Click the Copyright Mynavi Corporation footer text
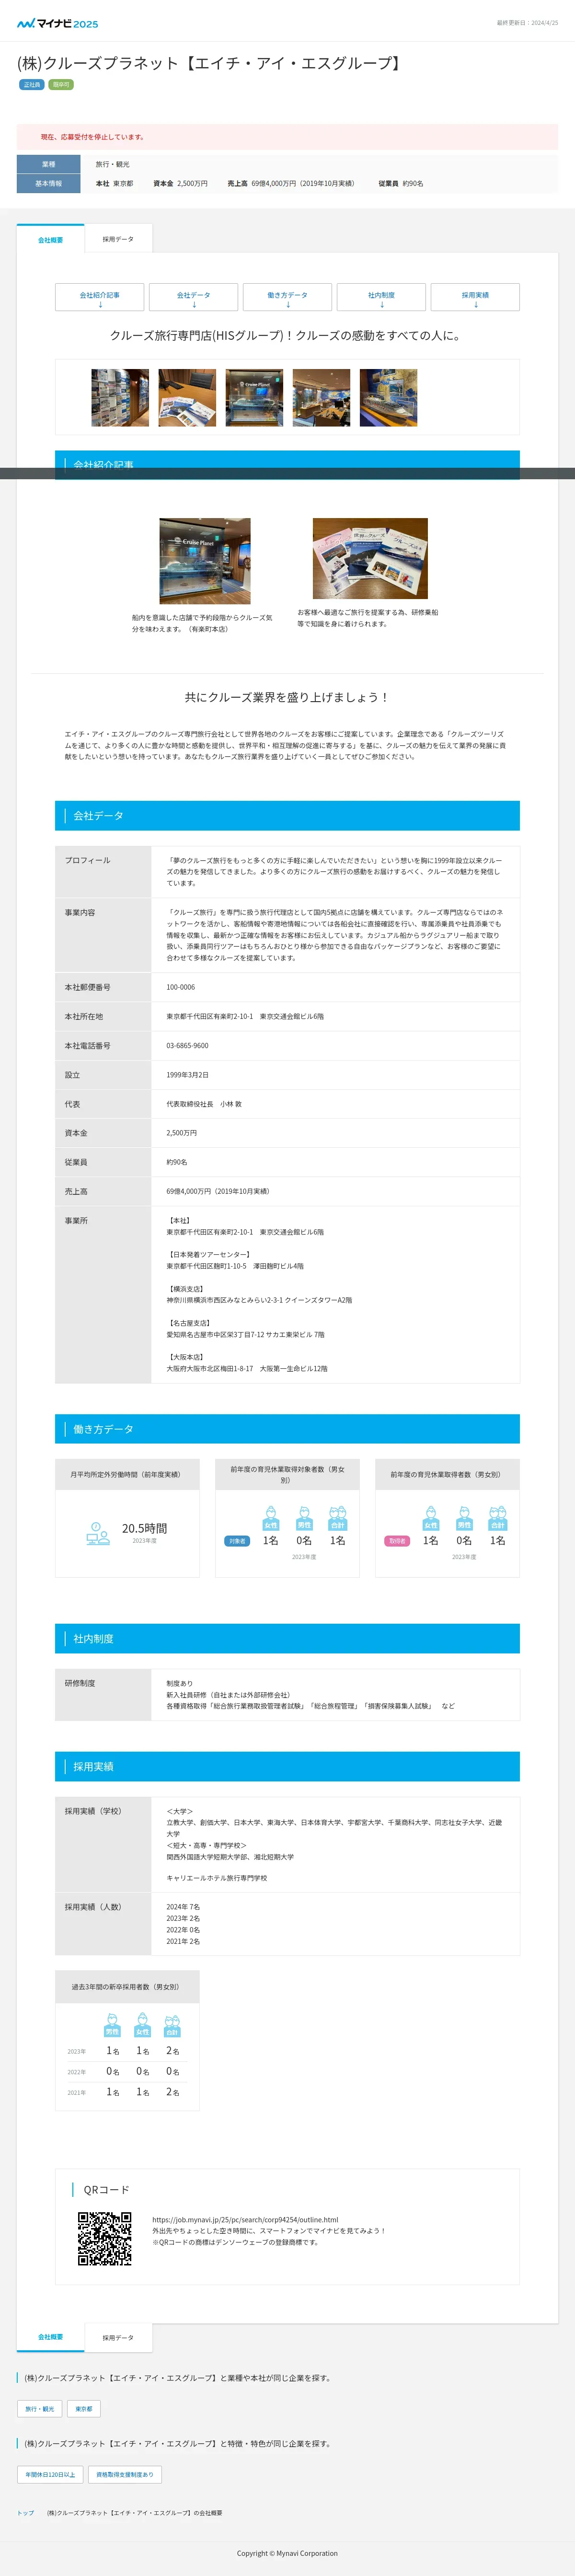Image resolution: width=575 pixels, height=2576 pixels. tap(287, 2553)
